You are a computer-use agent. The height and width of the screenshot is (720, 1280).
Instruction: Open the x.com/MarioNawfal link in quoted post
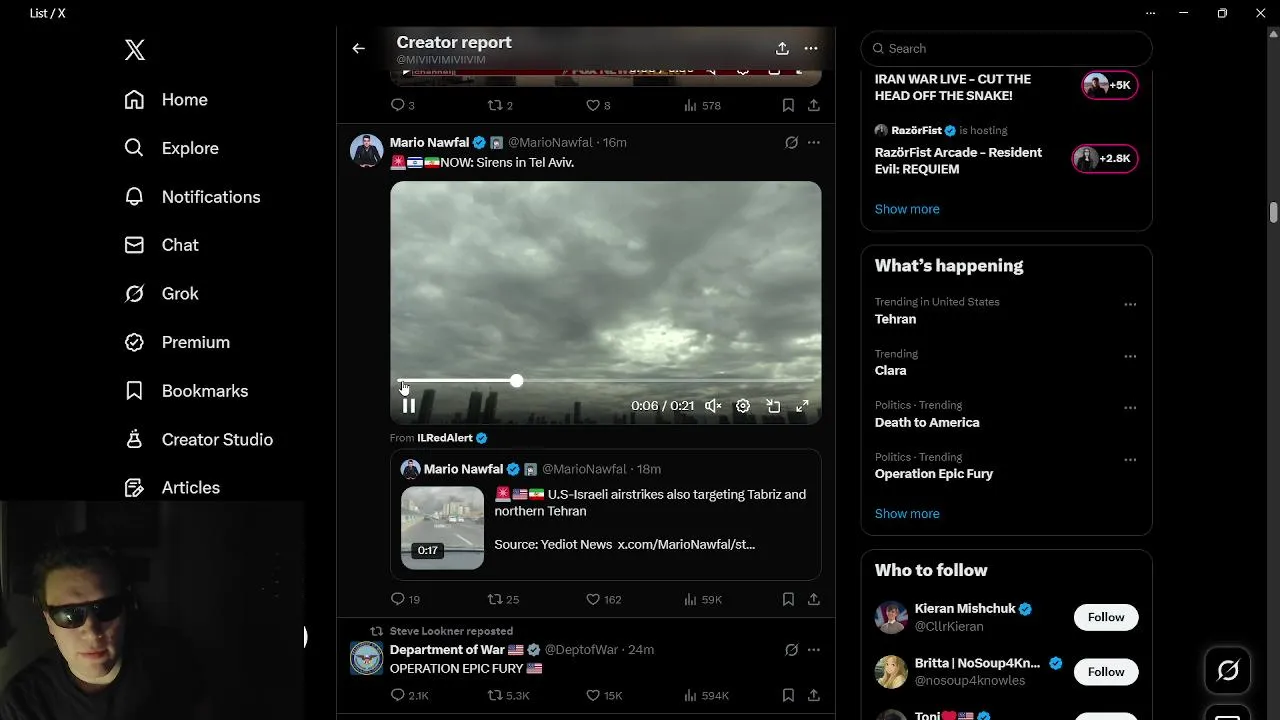[686, 544]
